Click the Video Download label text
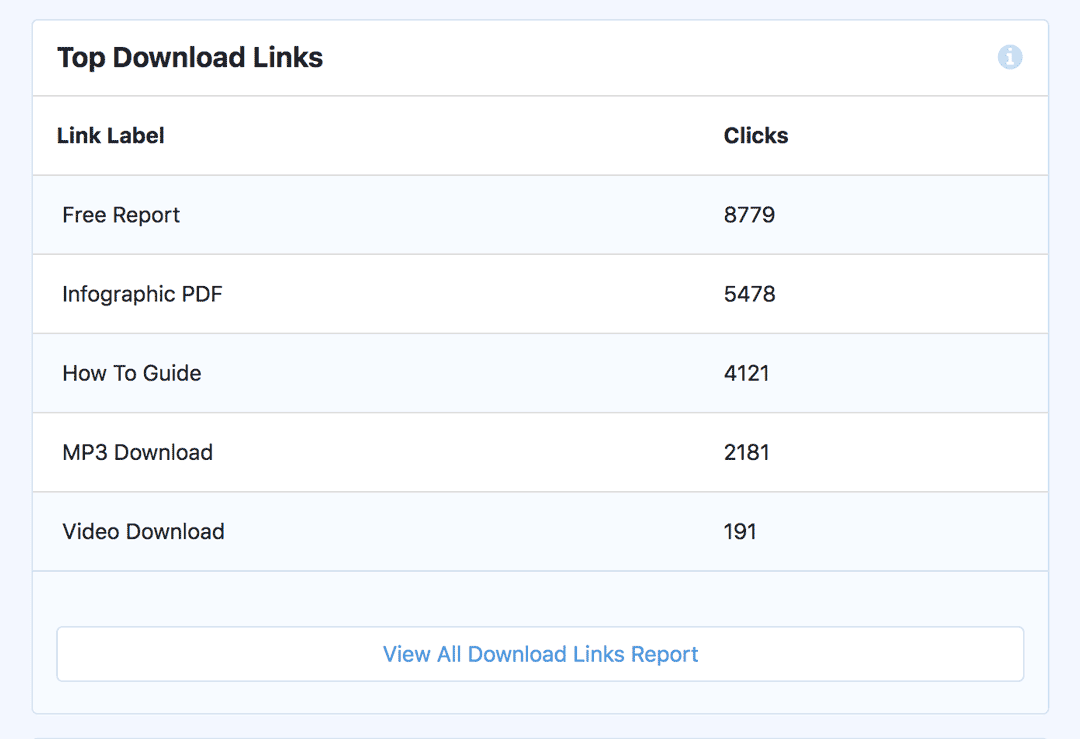1080x739 pixels. (143, 531)
